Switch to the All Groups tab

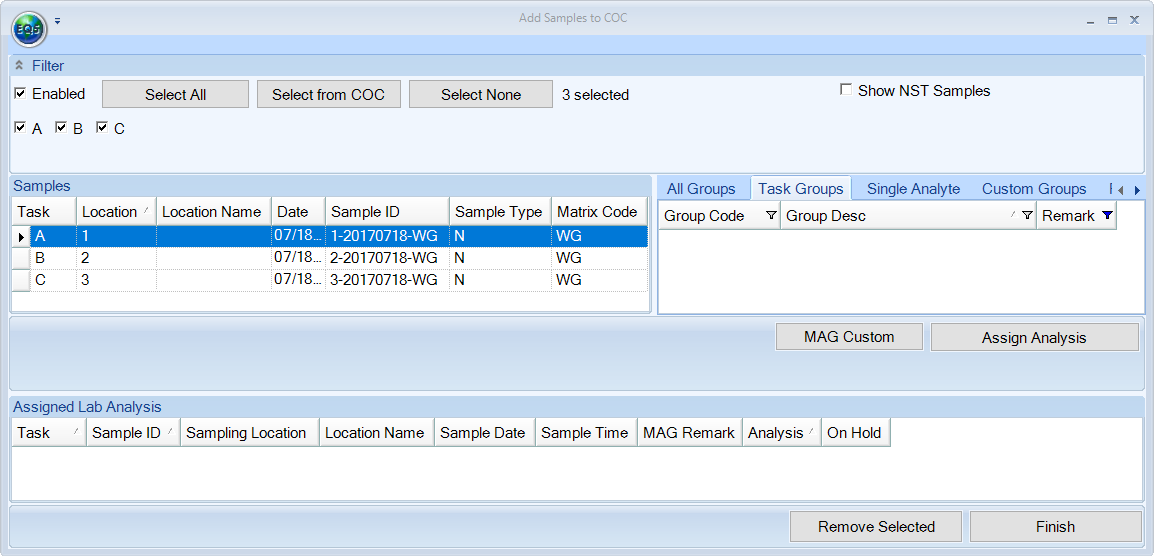[701, 189]
